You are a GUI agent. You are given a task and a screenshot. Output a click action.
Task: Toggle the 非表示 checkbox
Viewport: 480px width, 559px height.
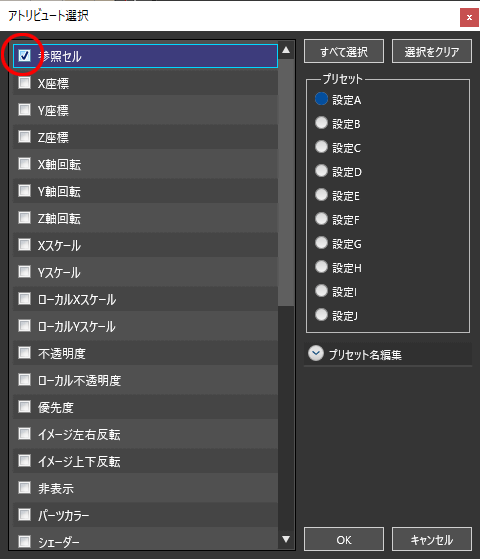coord(24,487)
